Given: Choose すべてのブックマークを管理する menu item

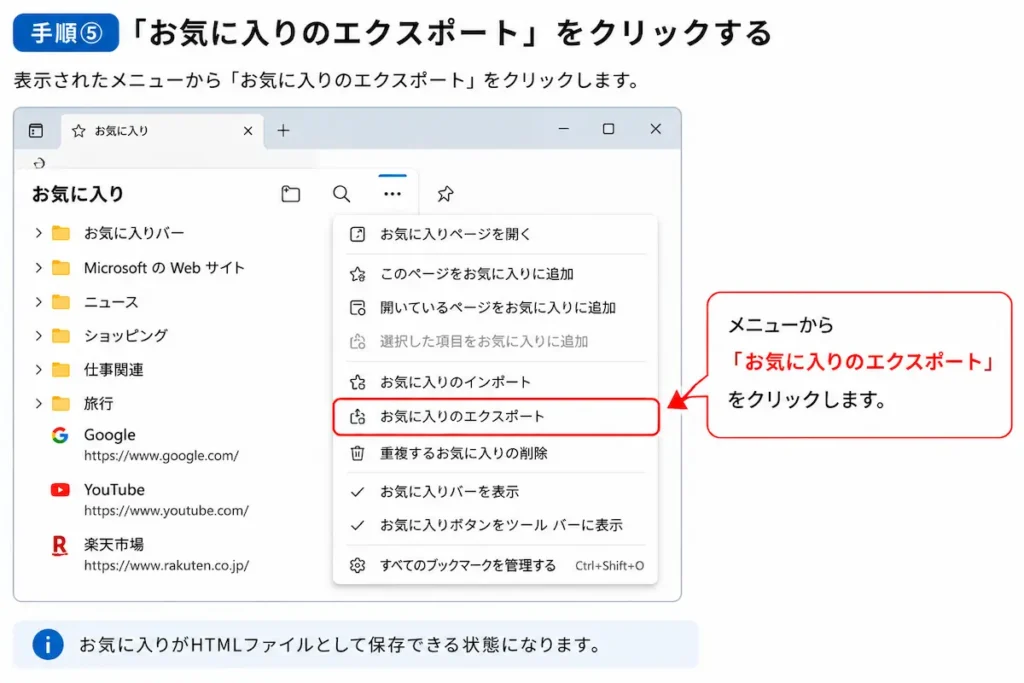Looking at the screenshot, I should click(495, 565).
